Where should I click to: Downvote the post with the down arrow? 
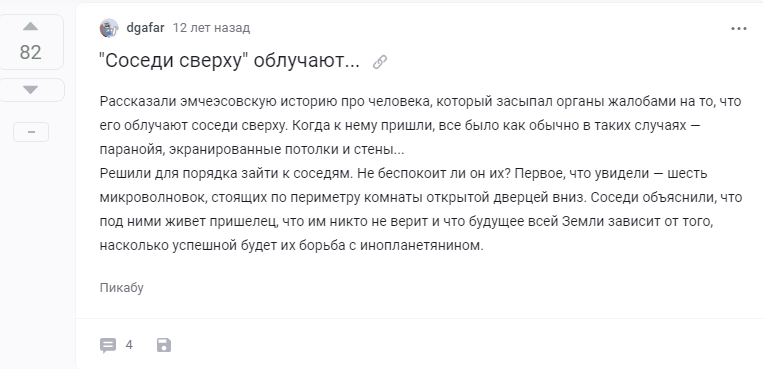(30, 90)
